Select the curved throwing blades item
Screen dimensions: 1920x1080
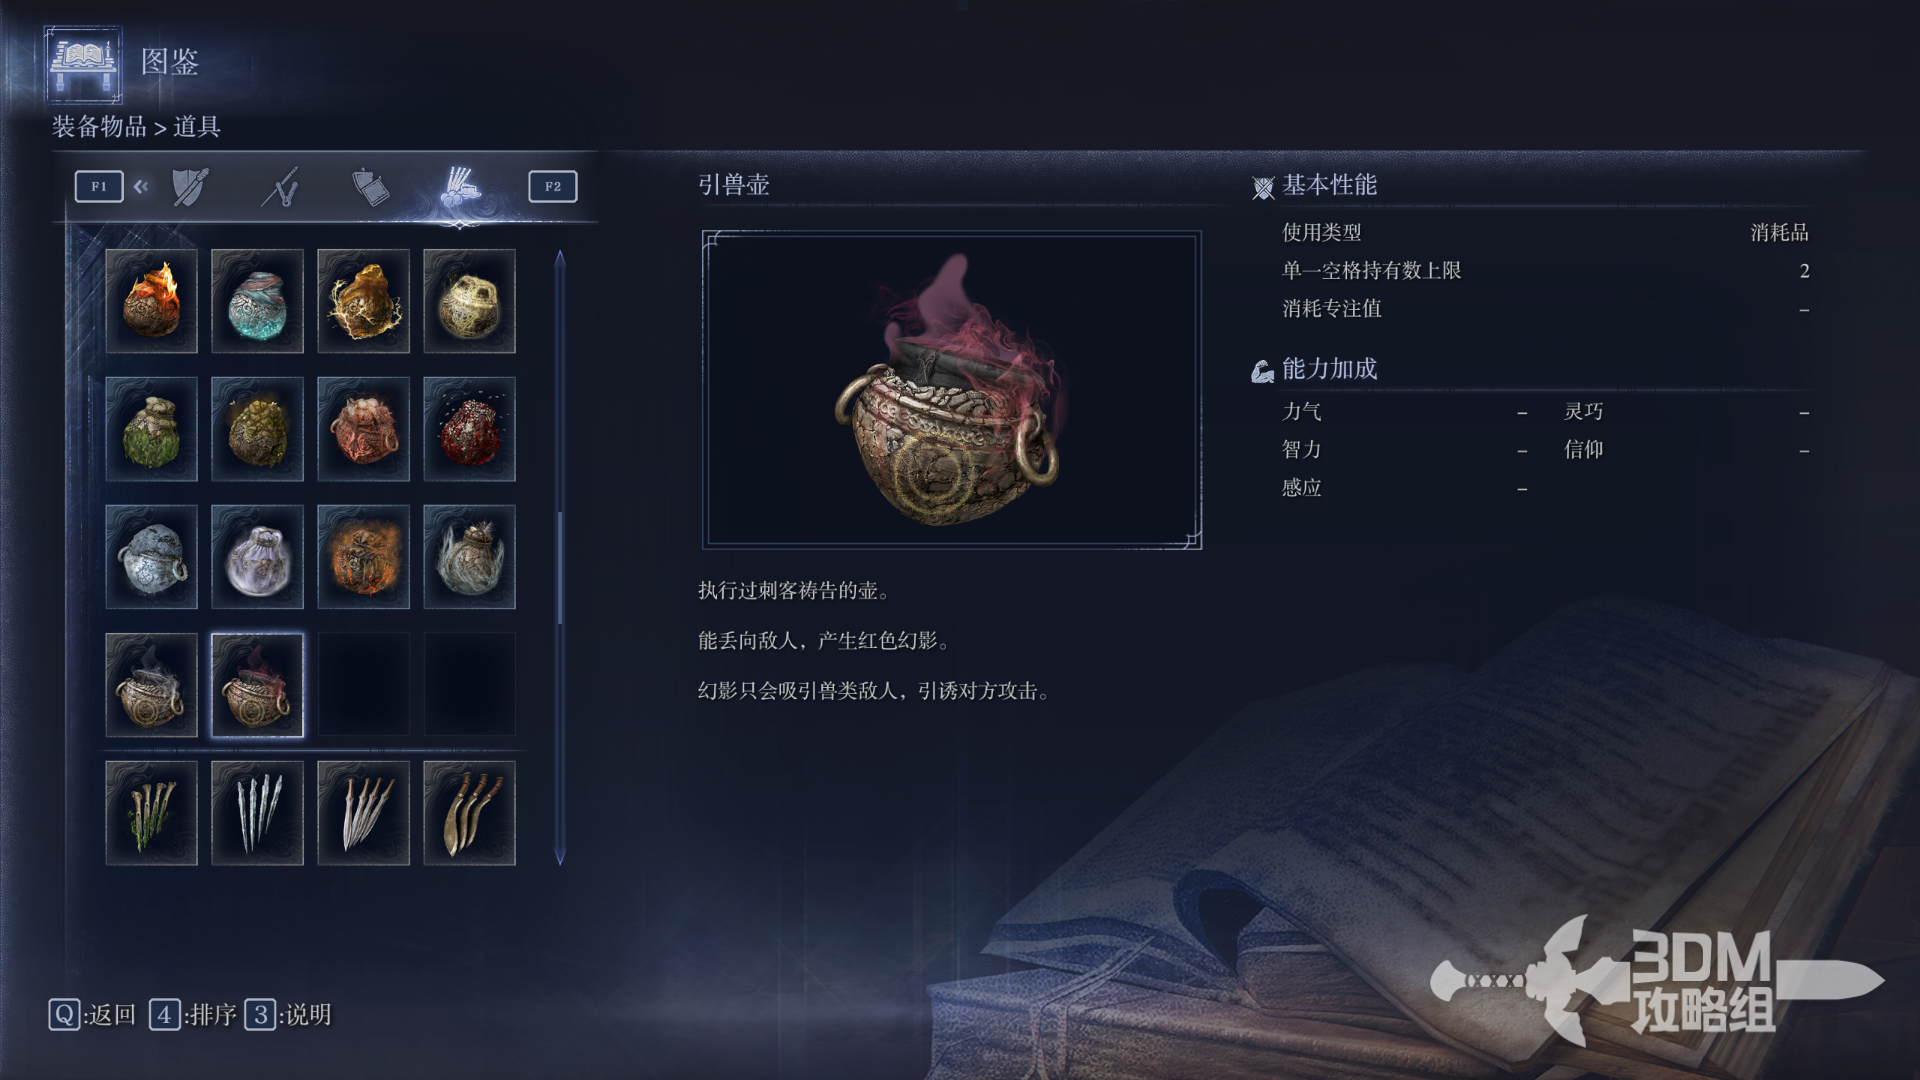click(x=469, y=813)
